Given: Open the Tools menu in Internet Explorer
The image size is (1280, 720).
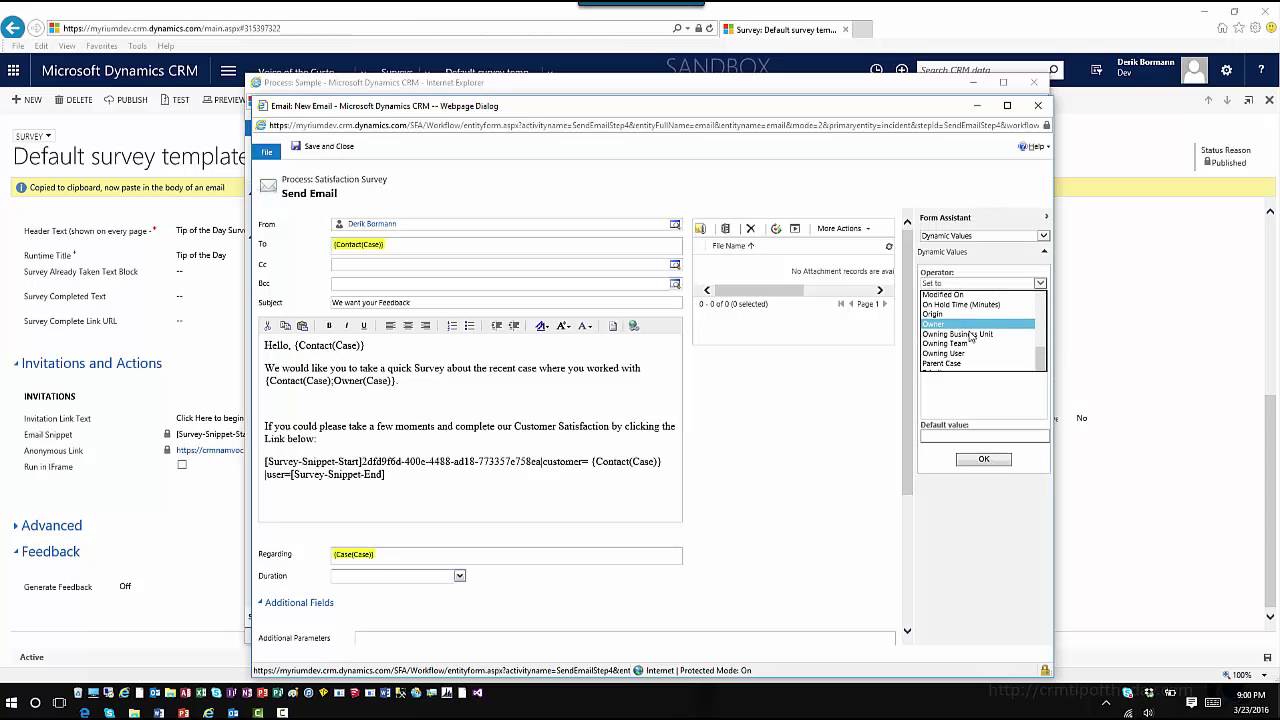Looking at the screenshot, I should click(137, 46).
